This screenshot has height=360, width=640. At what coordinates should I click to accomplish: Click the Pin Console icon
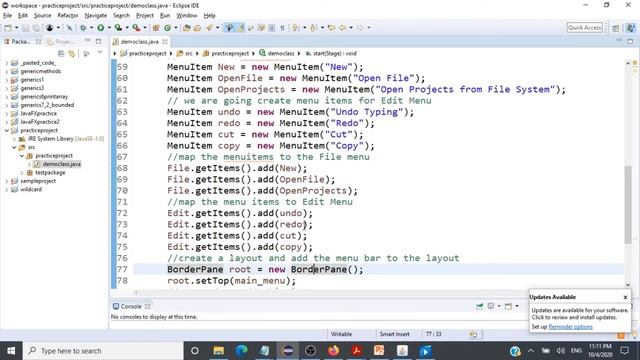coord(480,306)
